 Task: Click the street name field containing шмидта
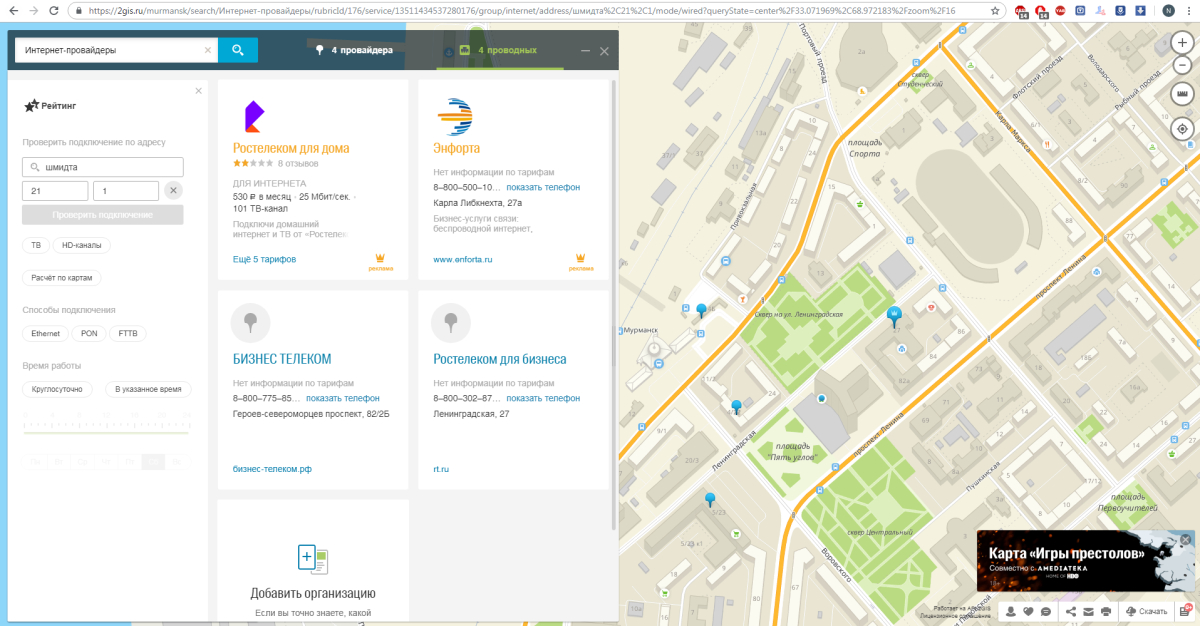click(x=103, y=167)
